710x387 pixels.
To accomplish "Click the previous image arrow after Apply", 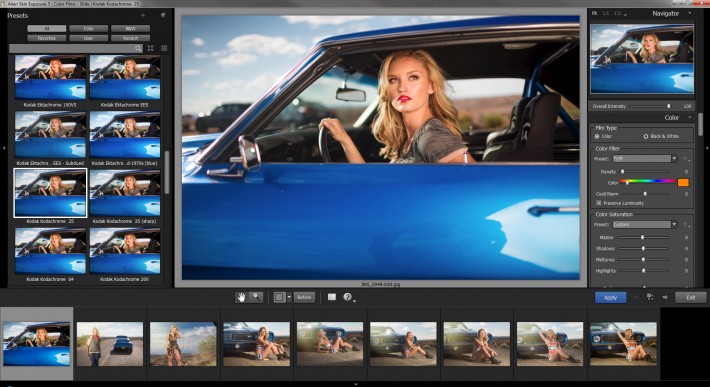I will tap(636, 297).
